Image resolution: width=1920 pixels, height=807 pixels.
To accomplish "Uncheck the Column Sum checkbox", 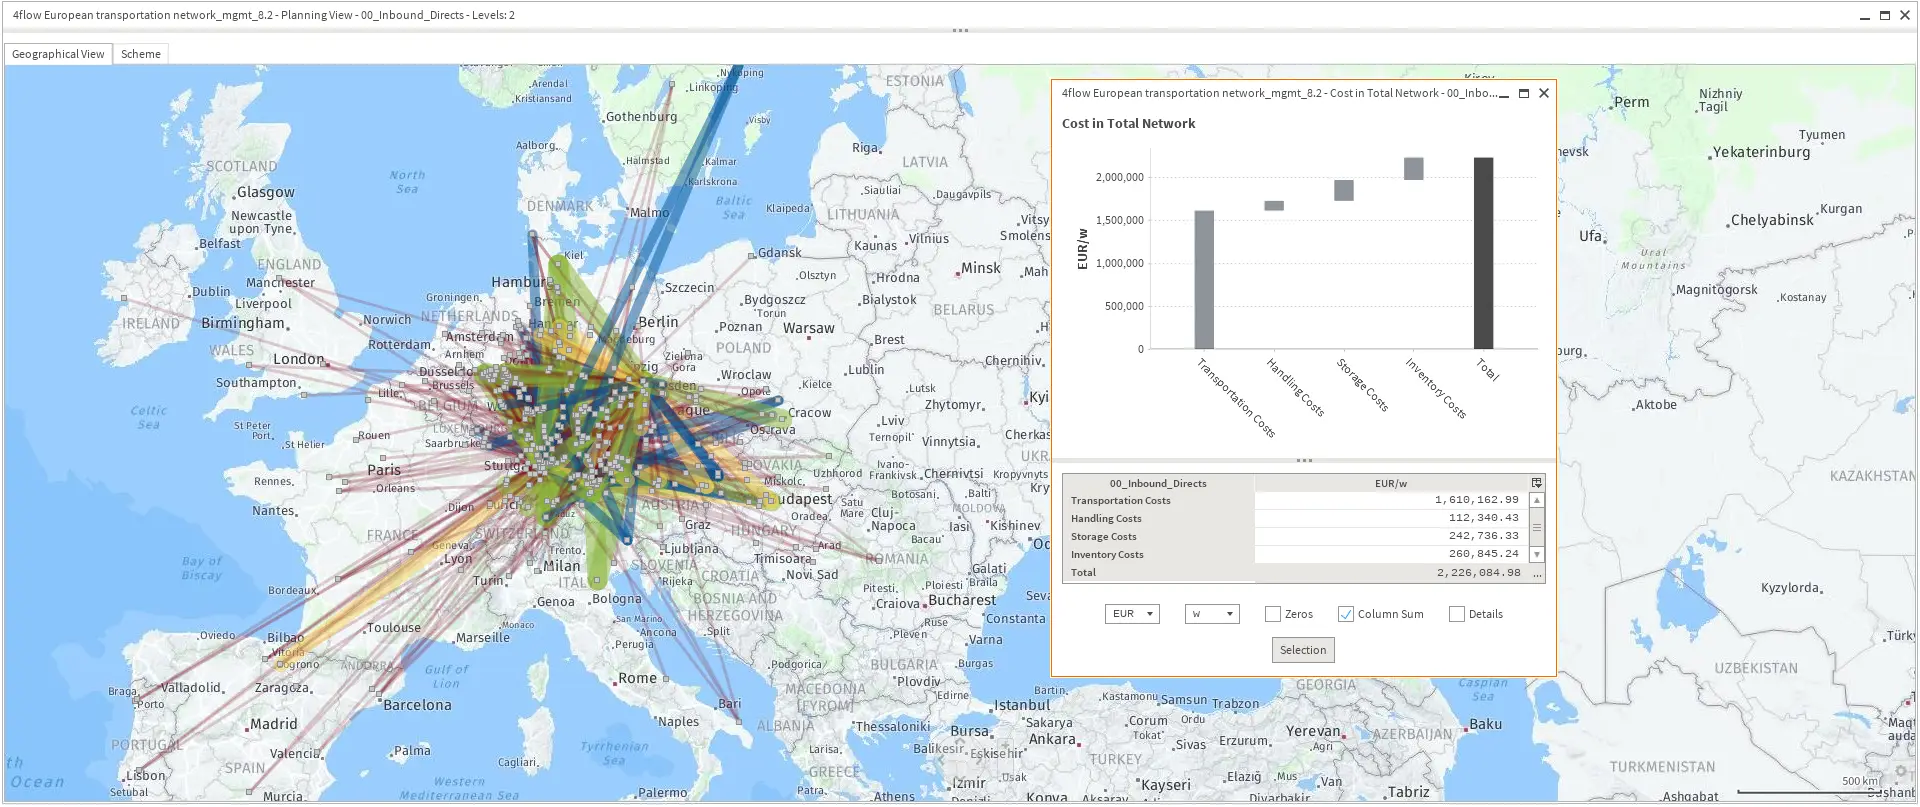I will click(x=1346, y=614).
